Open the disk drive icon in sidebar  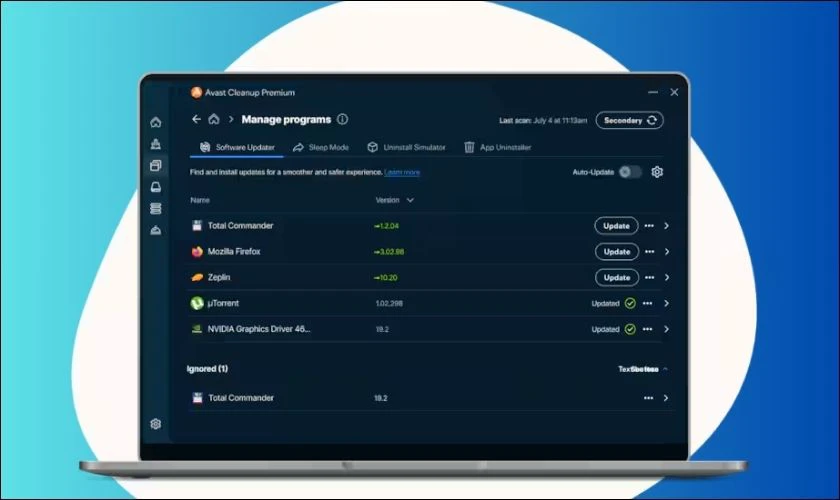[155, 187]
